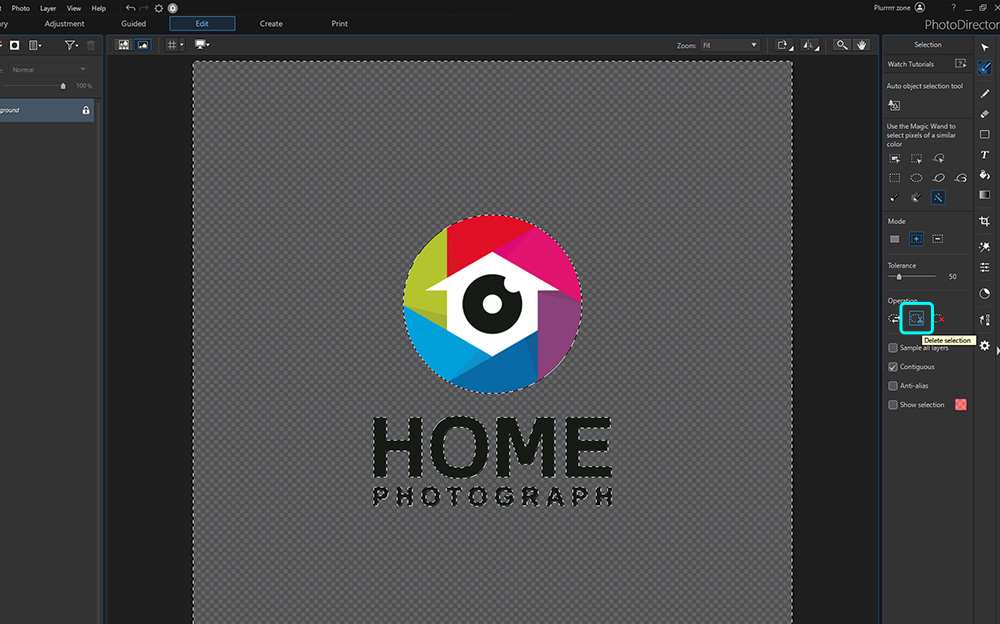Choose the smart selection brush tool
The width and height of the screenshot is (1000, 624).
(916, 198)
